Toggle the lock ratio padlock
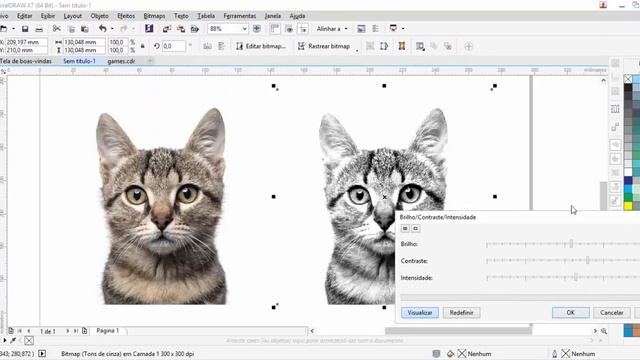 (x=142, y=46)
